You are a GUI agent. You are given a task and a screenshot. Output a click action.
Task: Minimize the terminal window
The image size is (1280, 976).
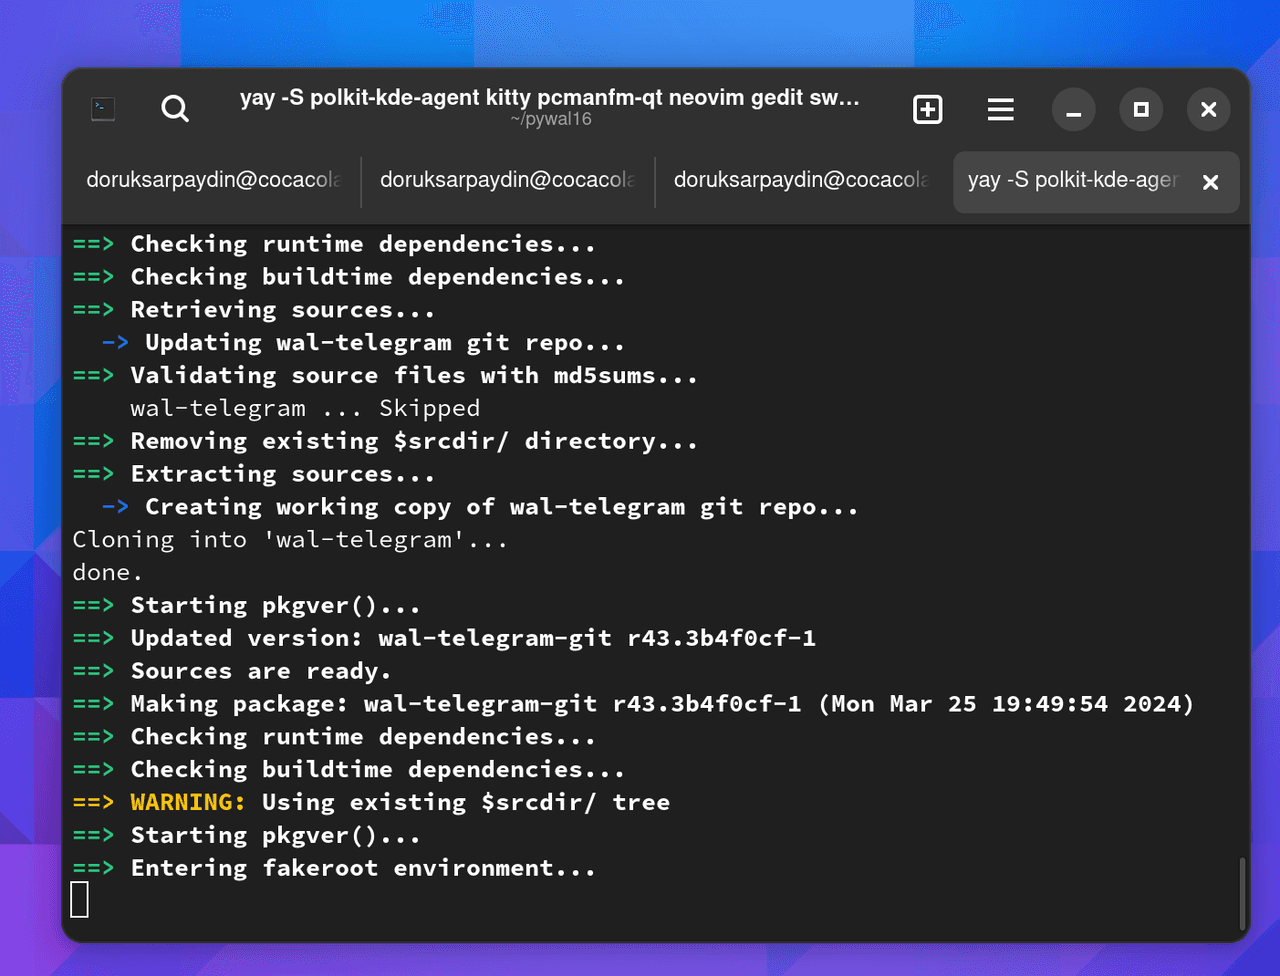click(1074, 110)
